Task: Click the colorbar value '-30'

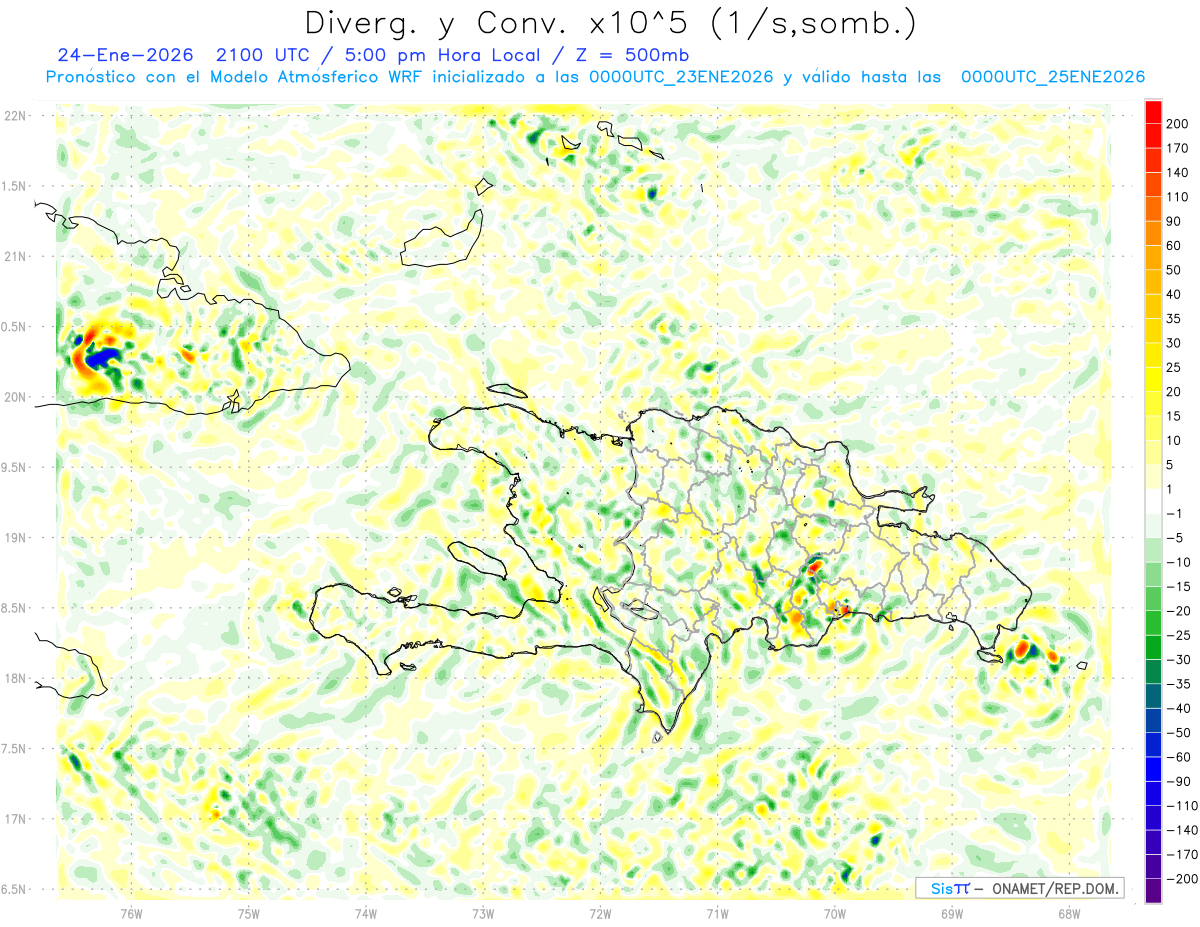Action: (x=1180, y=660)
